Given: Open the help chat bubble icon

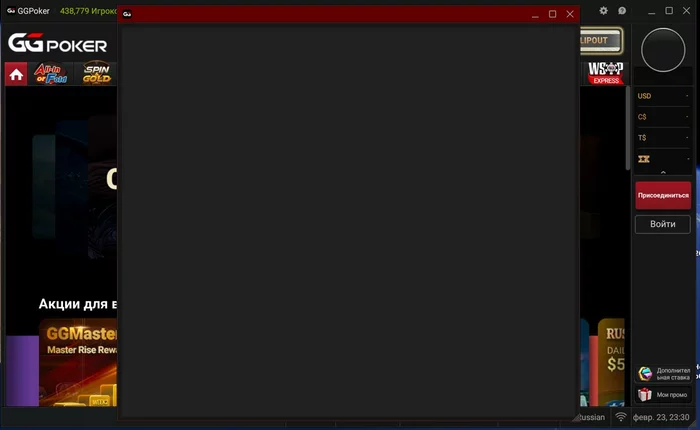Looking at the screenshot, I should 622,11.
